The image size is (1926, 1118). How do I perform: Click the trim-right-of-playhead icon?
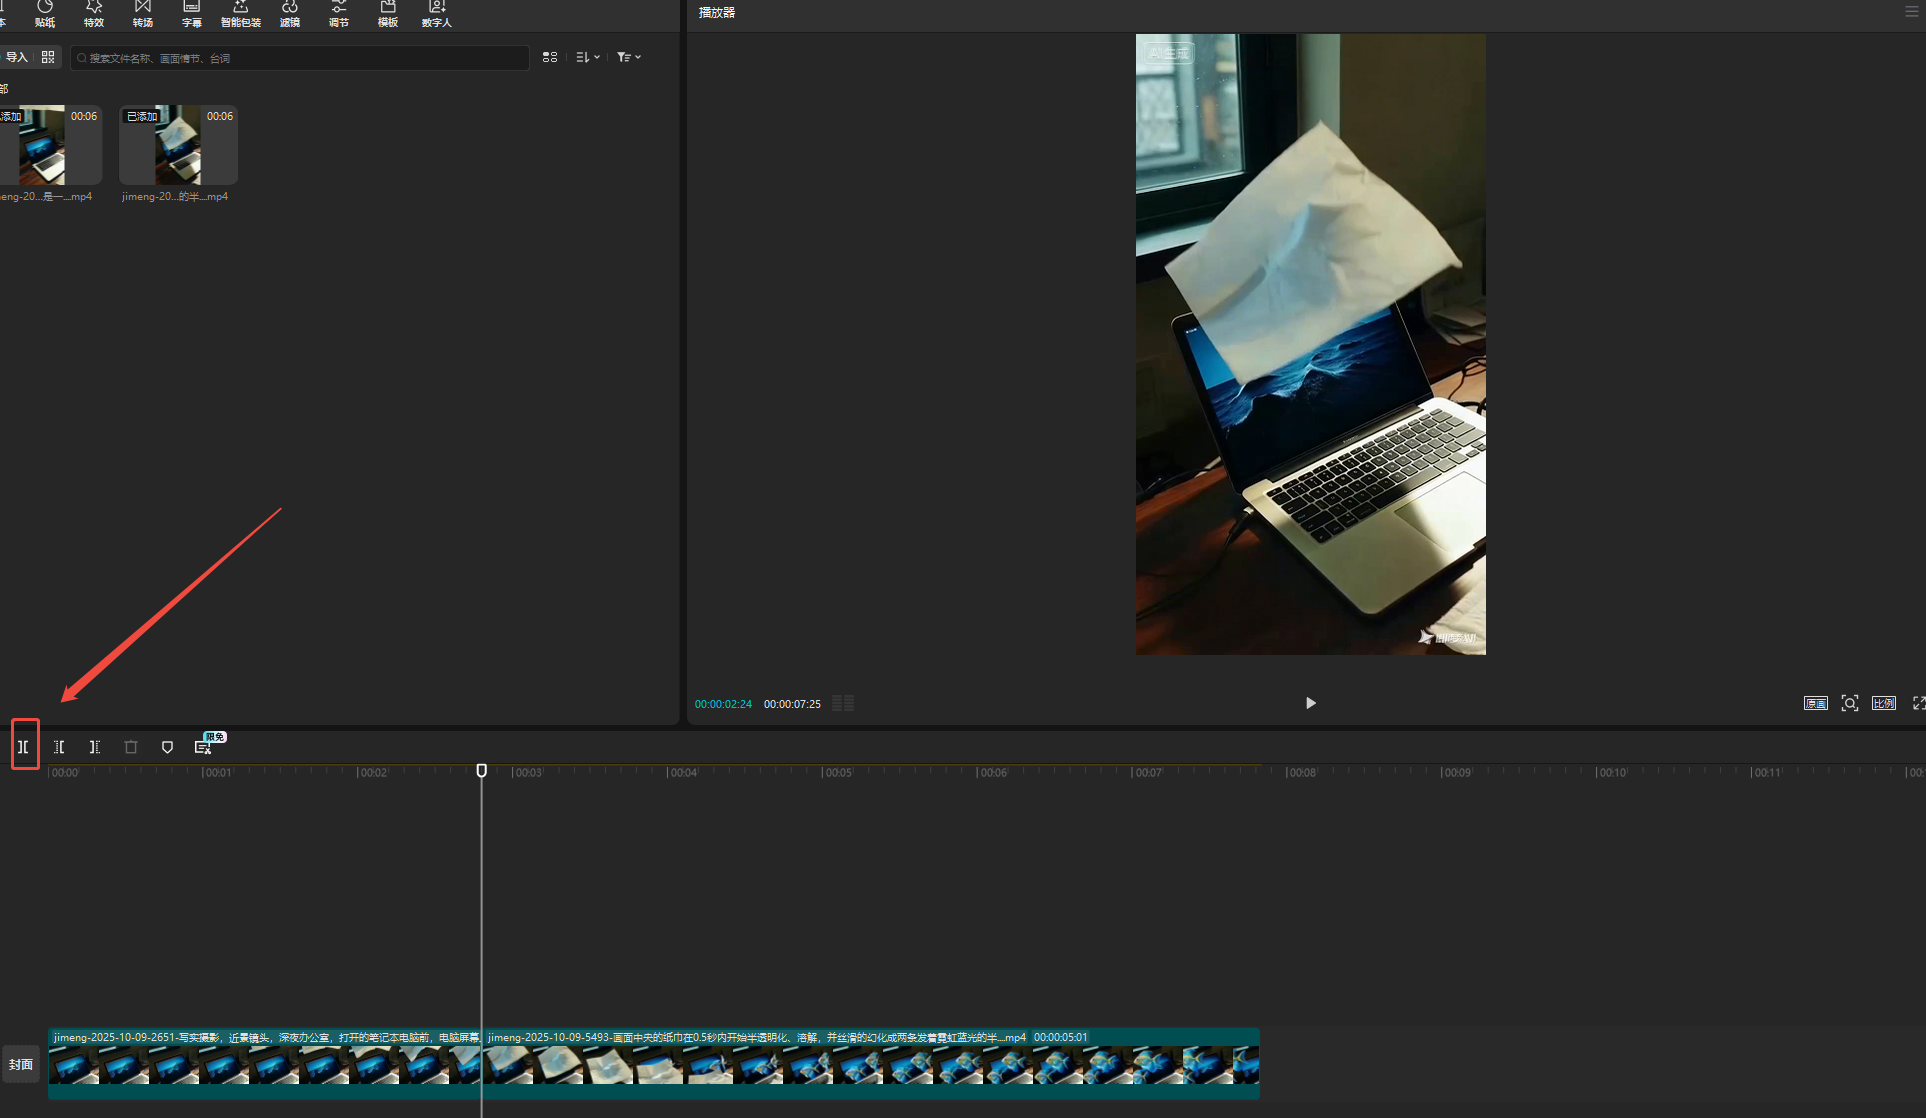[x=95, y=747]
